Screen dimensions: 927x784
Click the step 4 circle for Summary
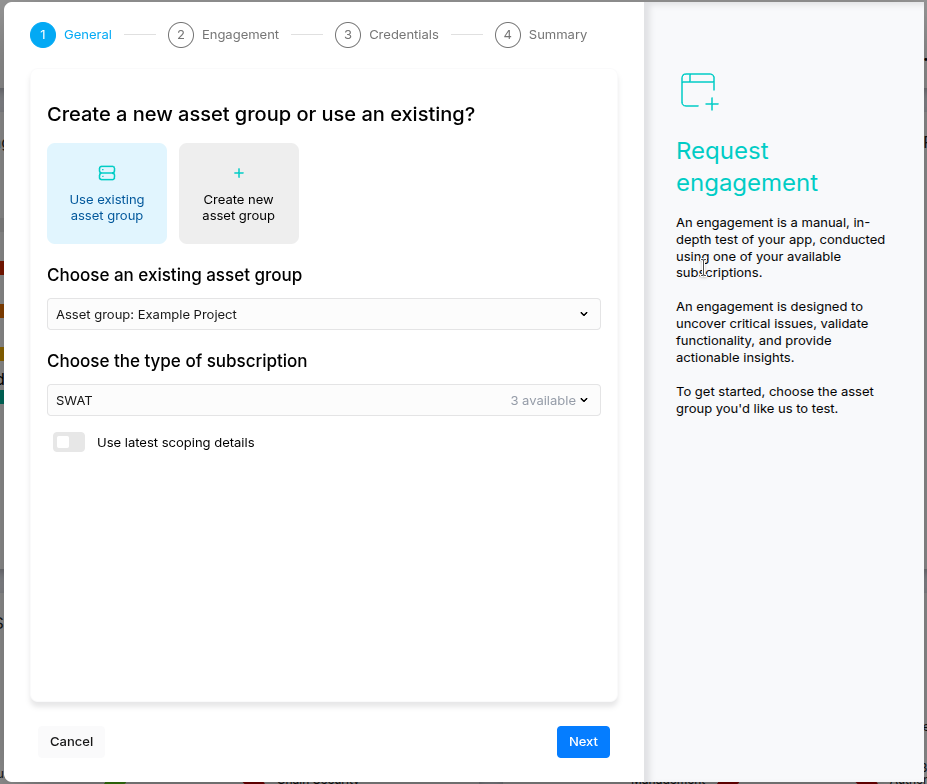508,35
